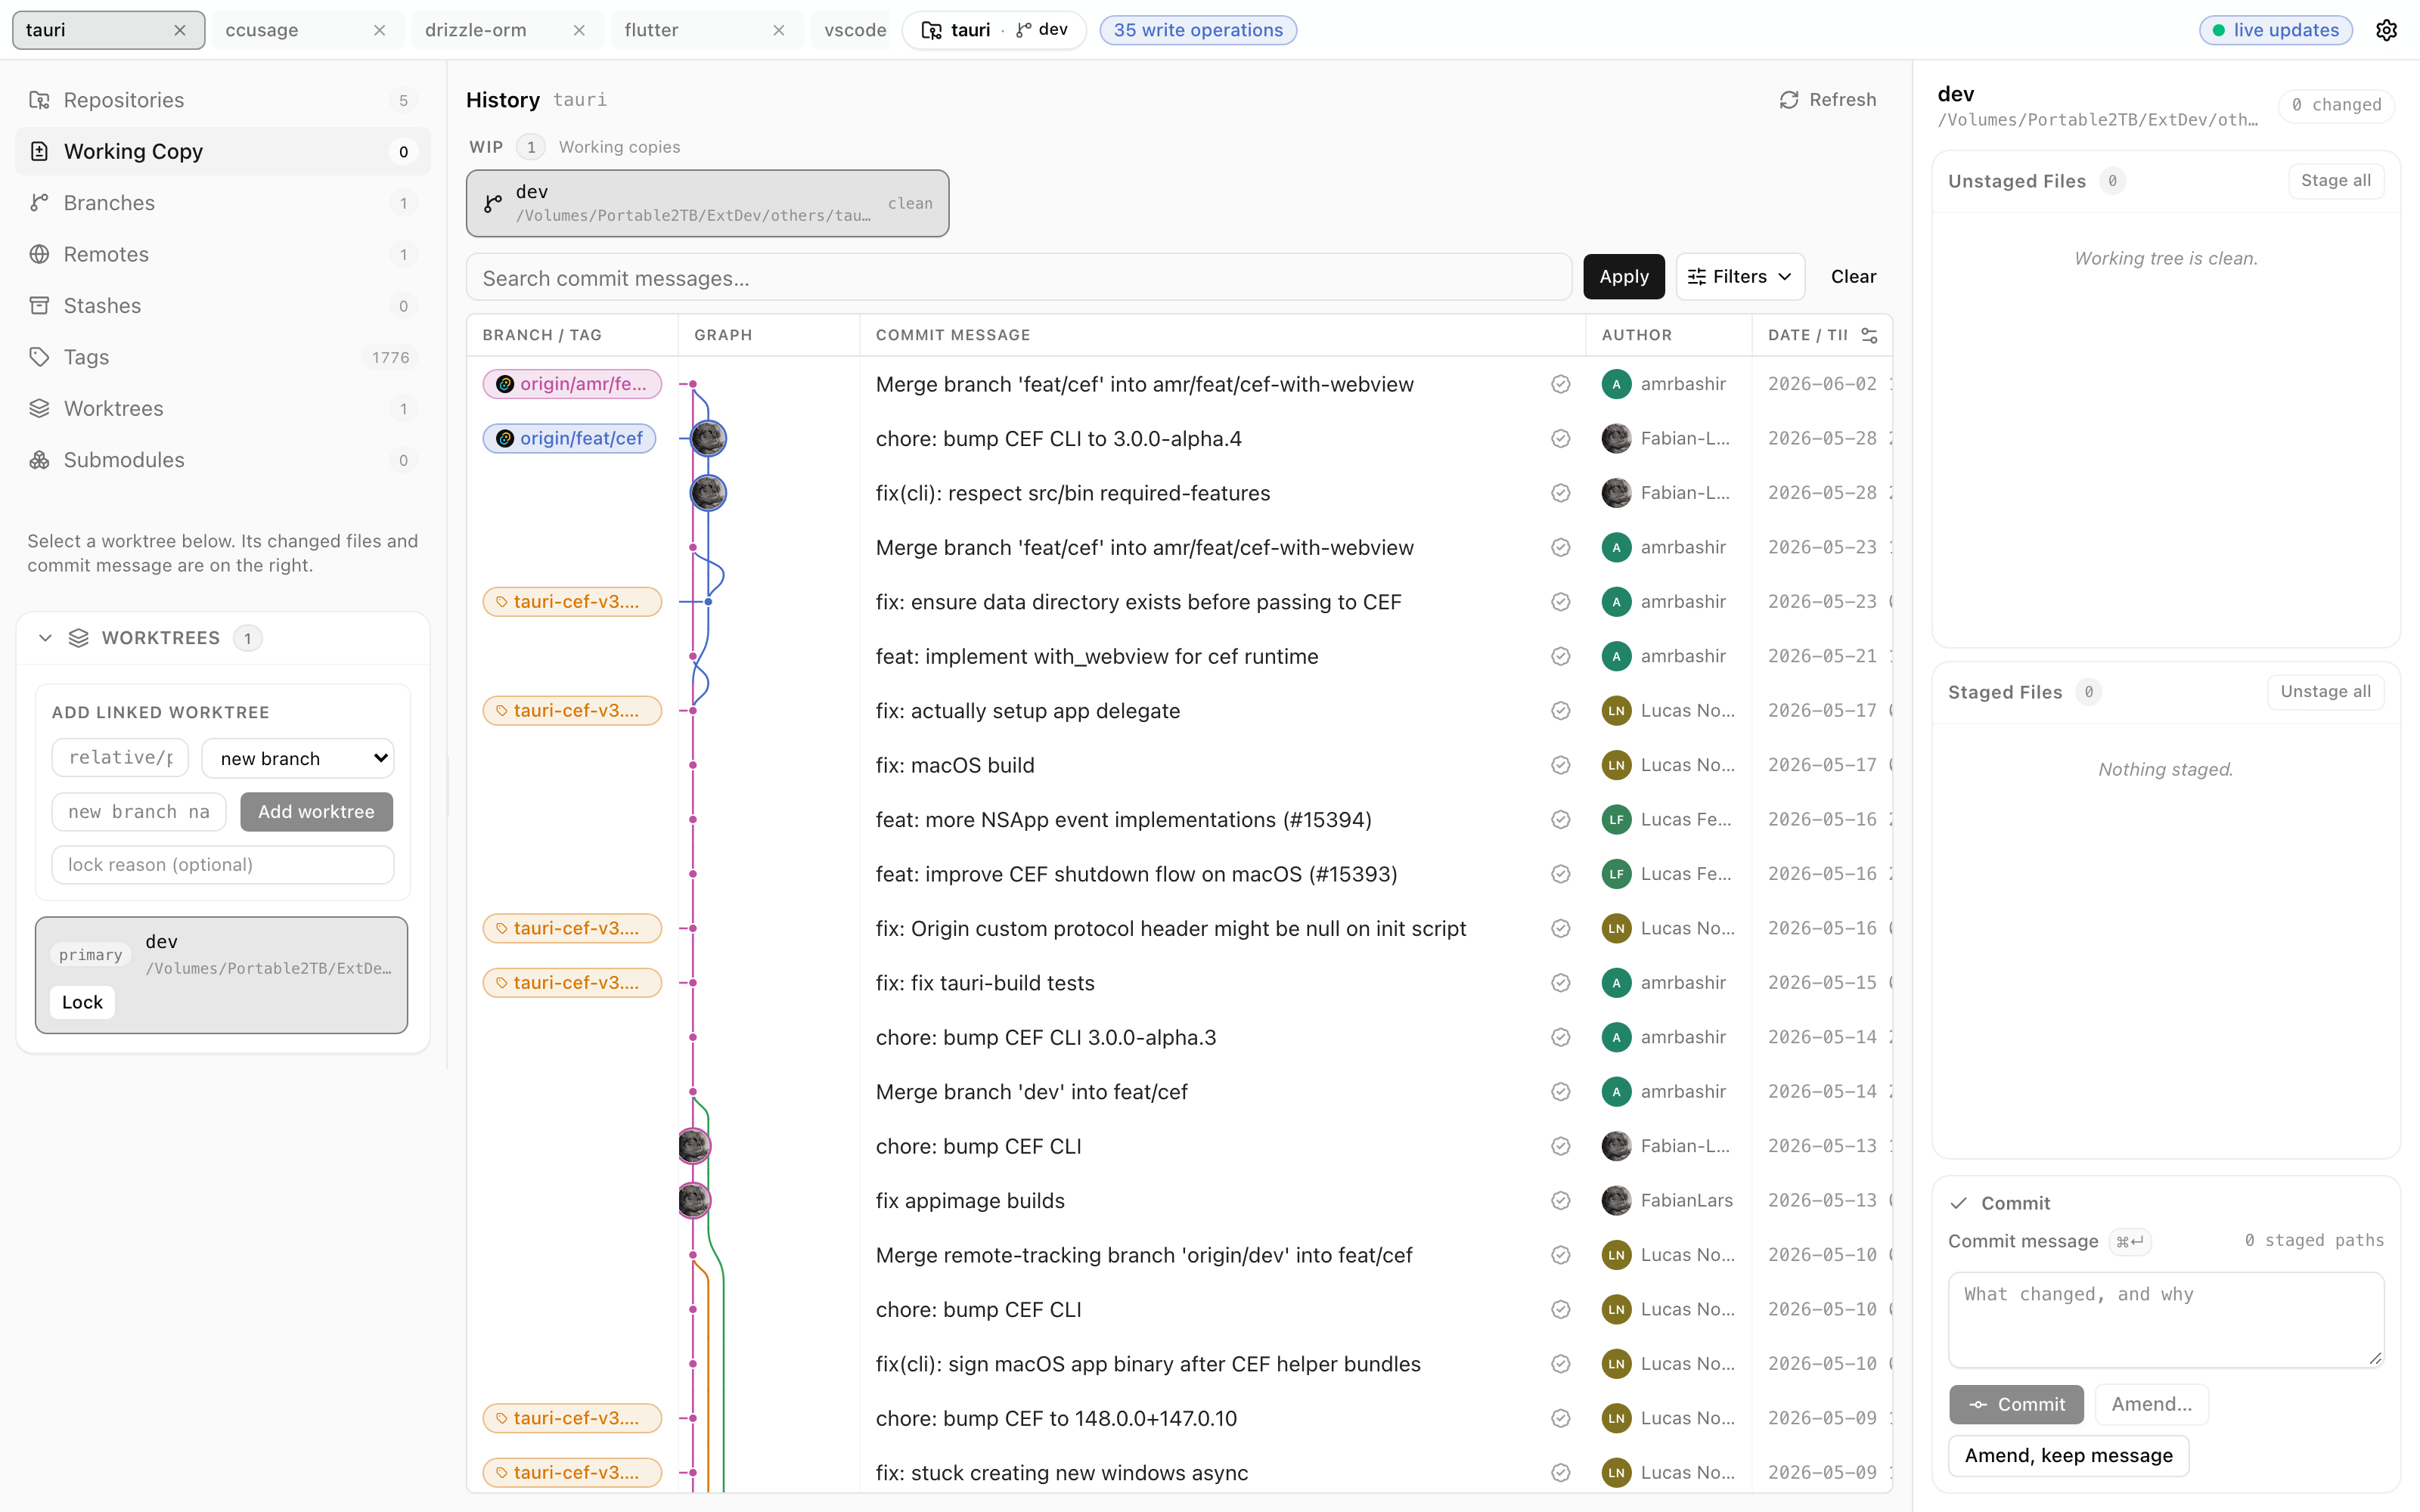This screenshot has height=1512, width=2420.
Task: Select the origin/feat/cef branch label
Action: point(569,439)
